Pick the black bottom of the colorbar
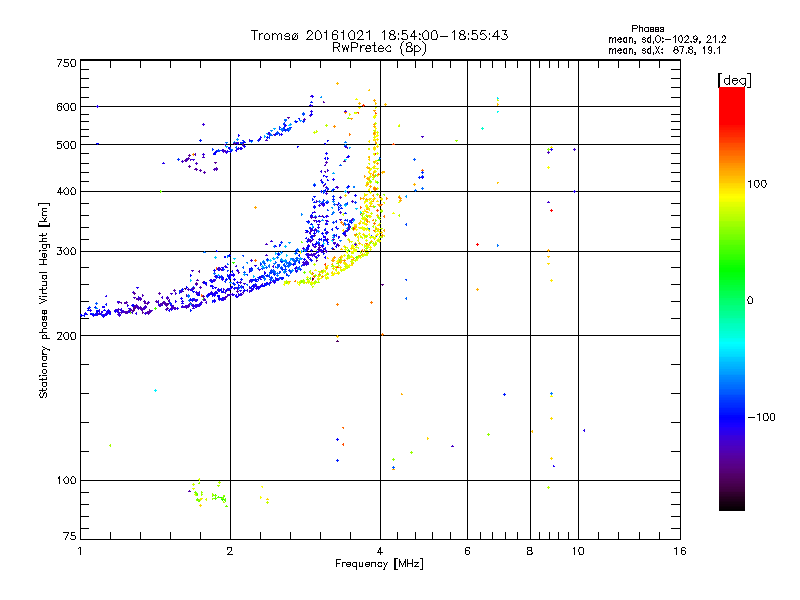Image resolution: width=800 pixels, height=600 pixels. (x=731, y=505)
